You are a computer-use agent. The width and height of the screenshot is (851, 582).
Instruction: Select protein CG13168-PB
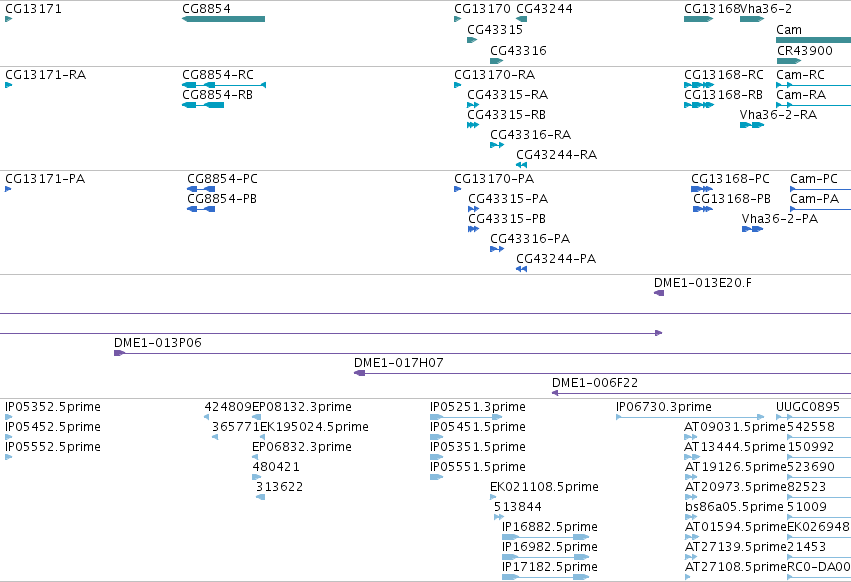pyautogui.click(x=732, y=199)
